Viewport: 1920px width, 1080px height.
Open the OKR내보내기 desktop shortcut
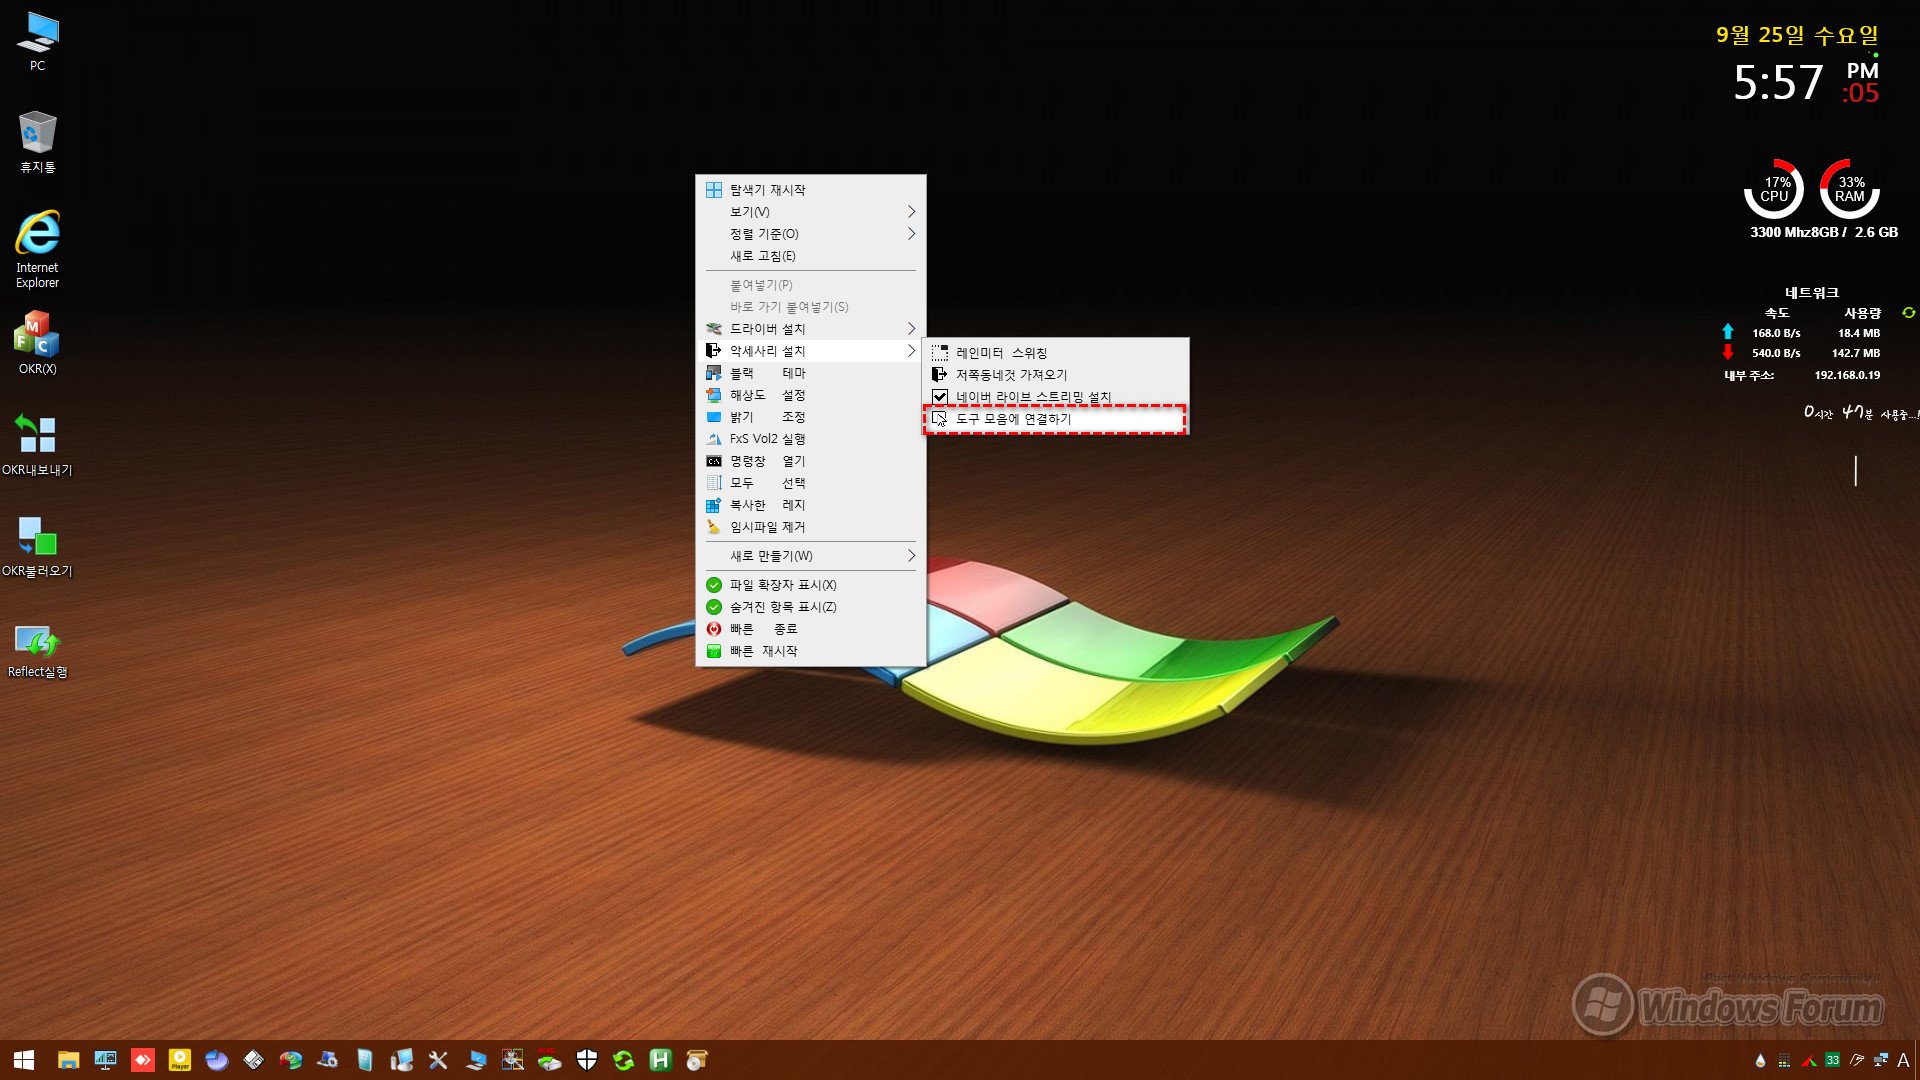click(37, 445)
